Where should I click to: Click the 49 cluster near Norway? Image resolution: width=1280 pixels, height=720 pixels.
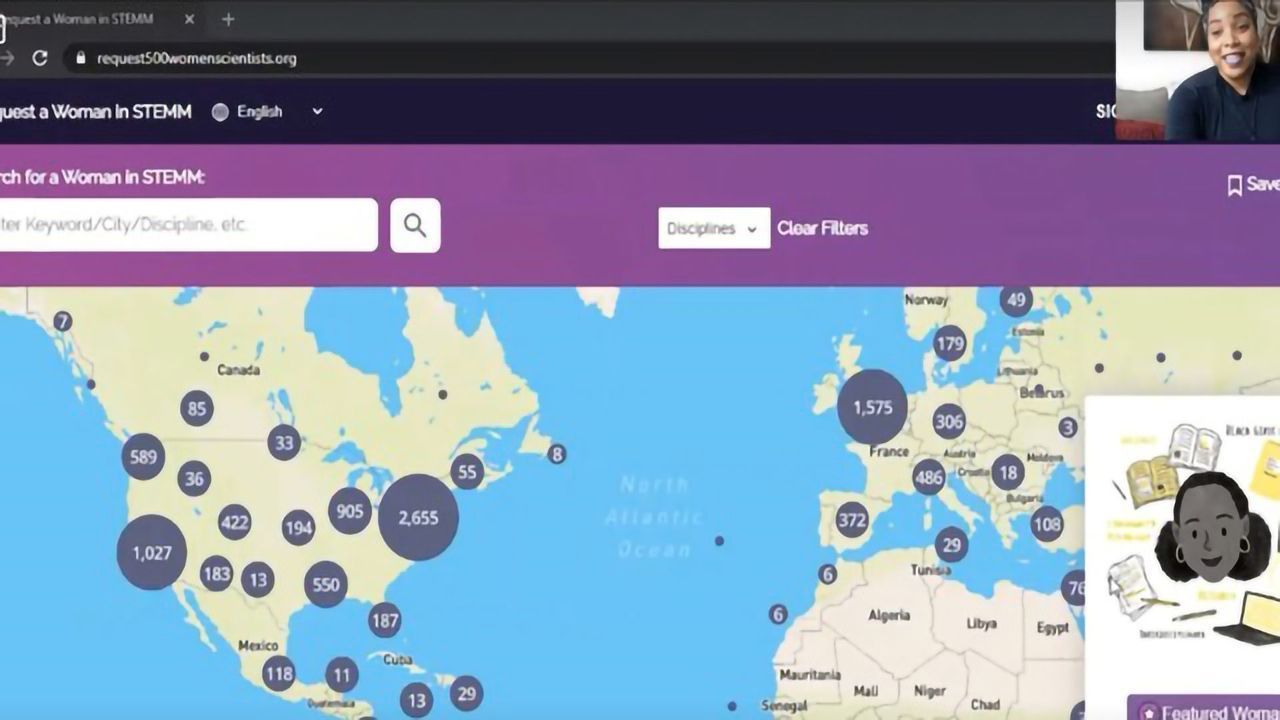click(x=1016, y=299)
